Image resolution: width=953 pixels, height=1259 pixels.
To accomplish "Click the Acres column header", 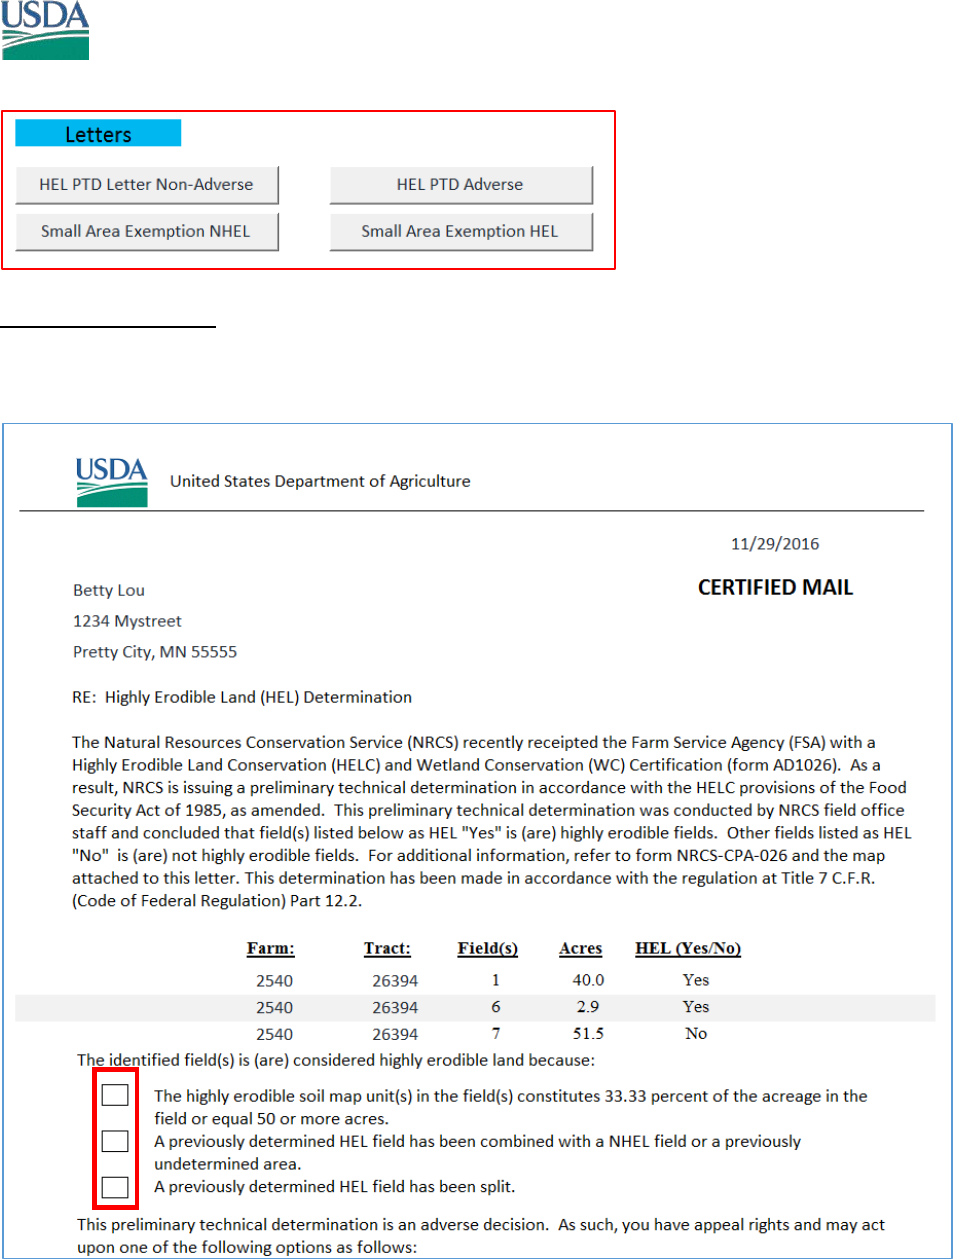I will click(x=581, y=948).
